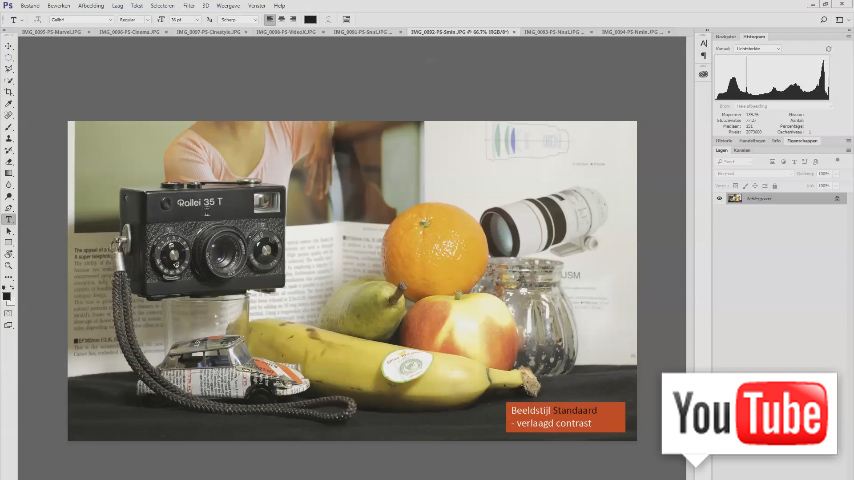Click the left-align text button
854x480 pixels.
tap(270, 19)
